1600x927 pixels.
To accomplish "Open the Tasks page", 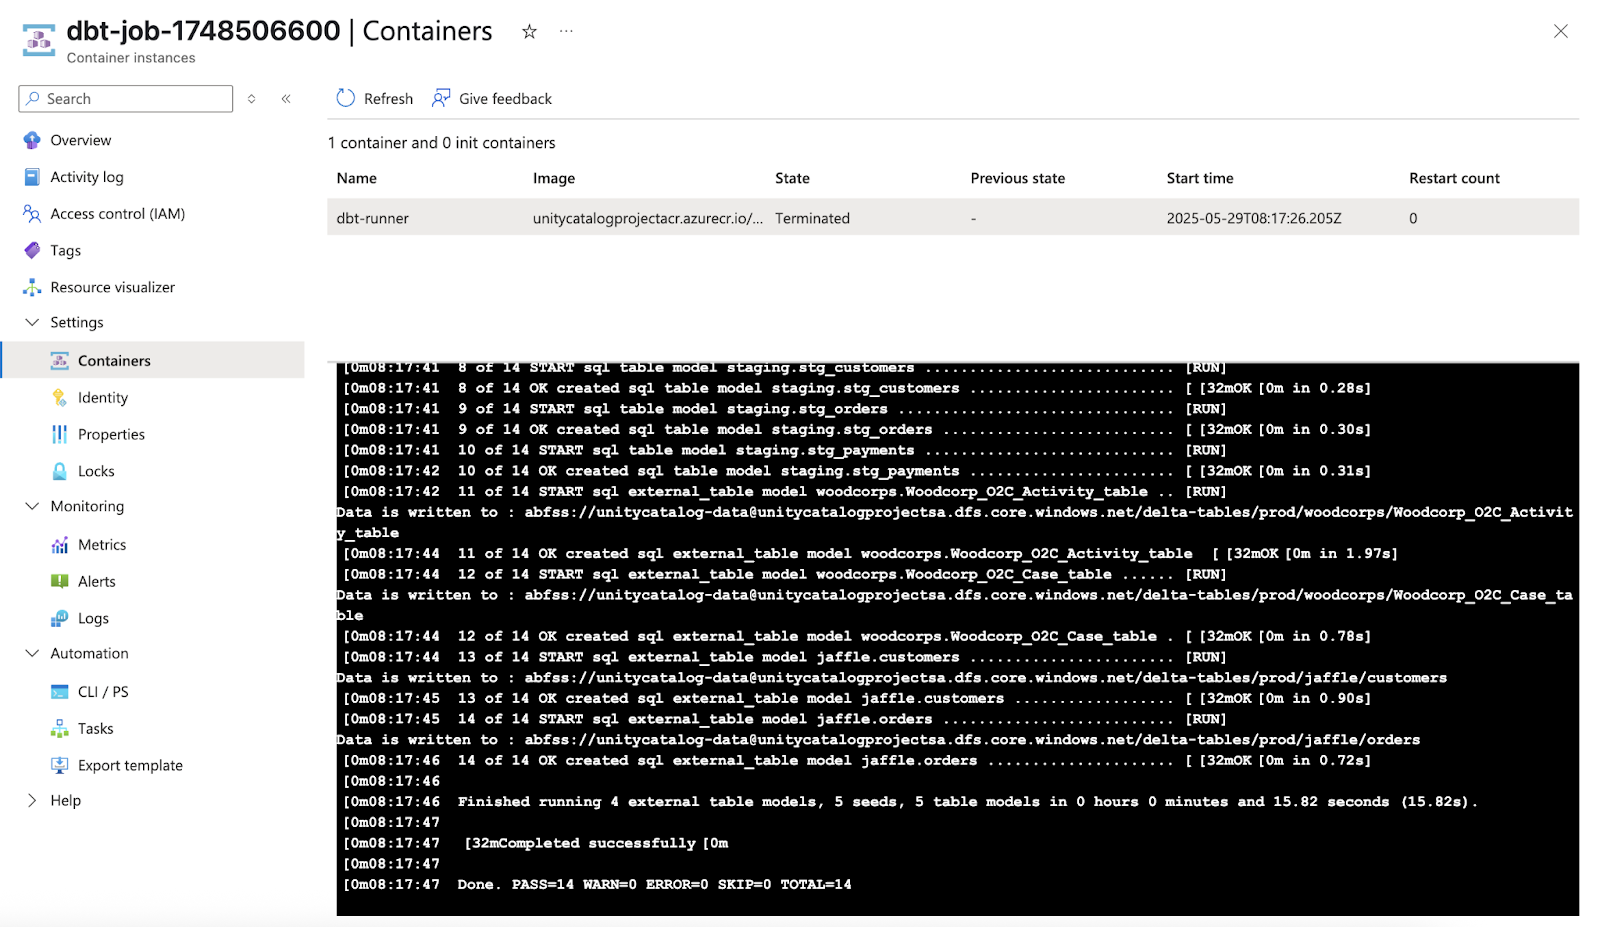I will (96, 729).
